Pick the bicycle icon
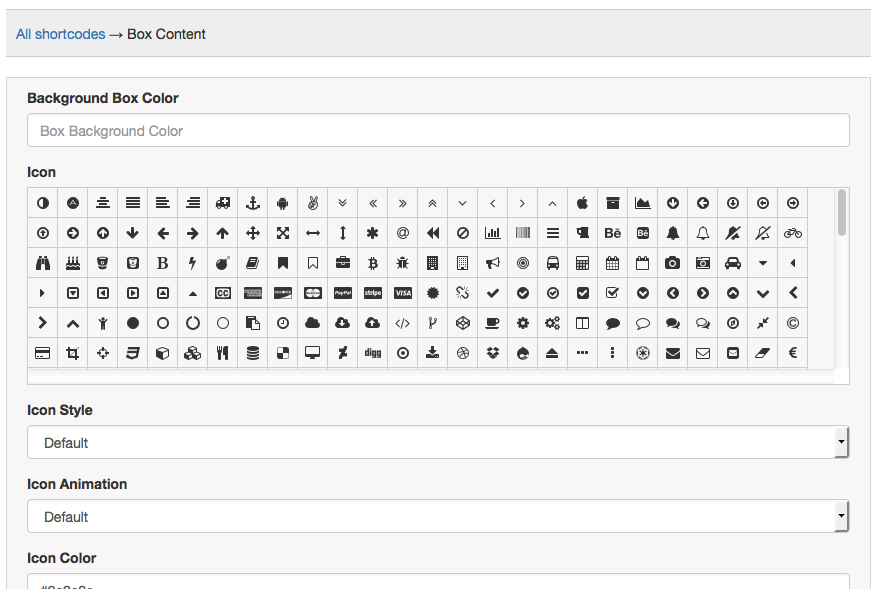 click(x=793, y=233)
